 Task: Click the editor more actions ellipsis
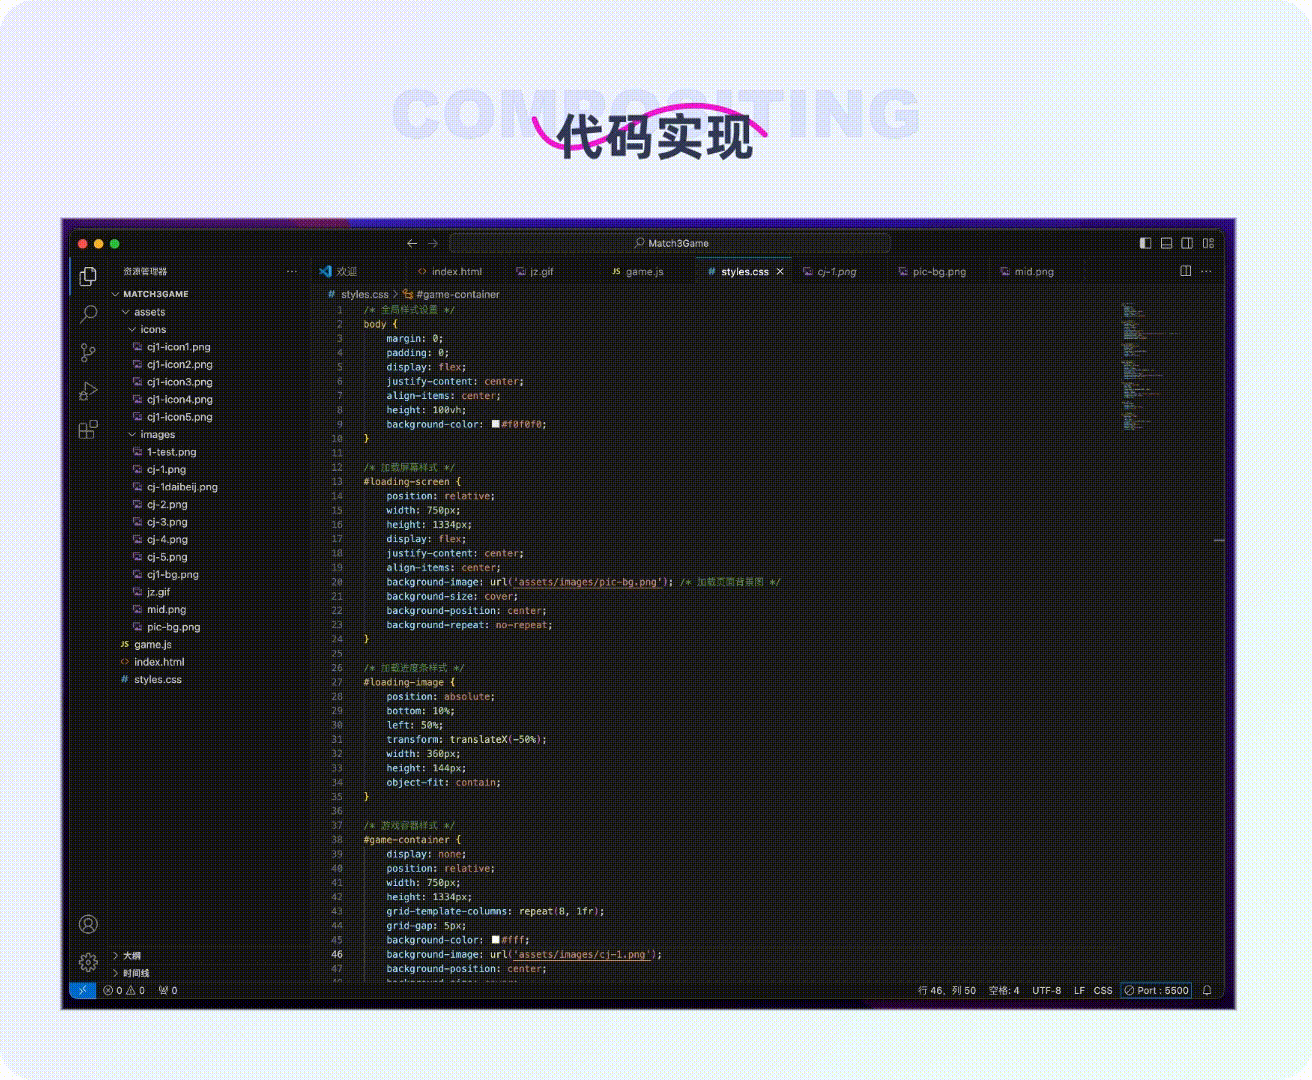pyautogui.click(x=1205, y=271)
